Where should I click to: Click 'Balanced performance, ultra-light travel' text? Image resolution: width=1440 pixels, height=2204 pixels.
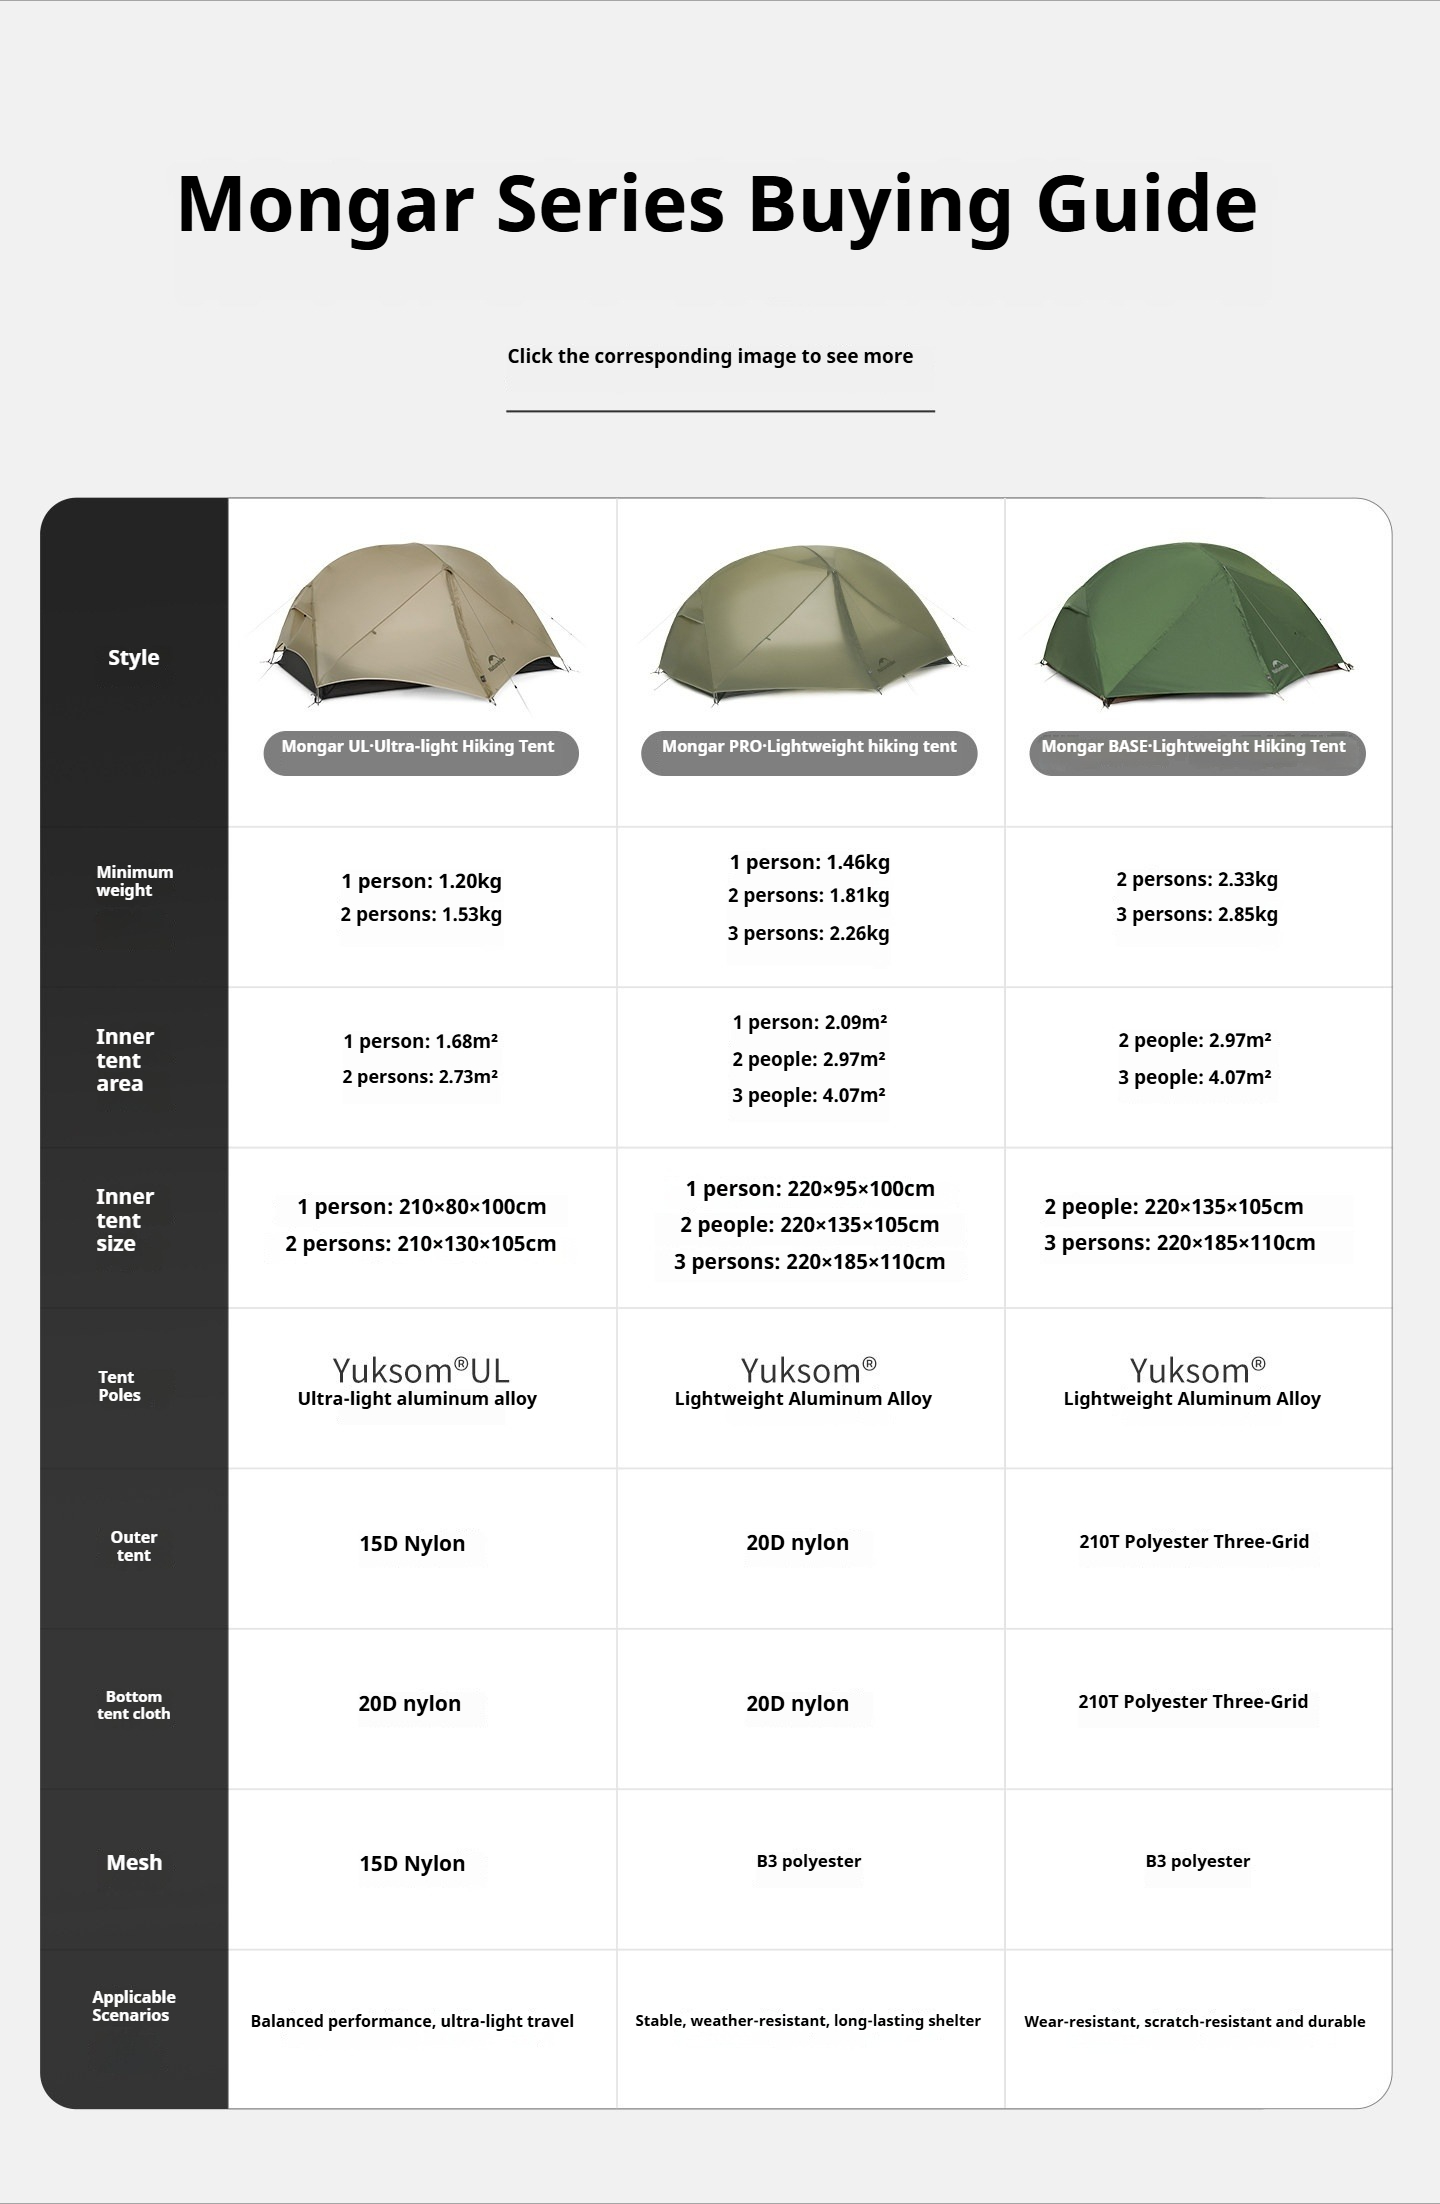[x=412, y=2021]
